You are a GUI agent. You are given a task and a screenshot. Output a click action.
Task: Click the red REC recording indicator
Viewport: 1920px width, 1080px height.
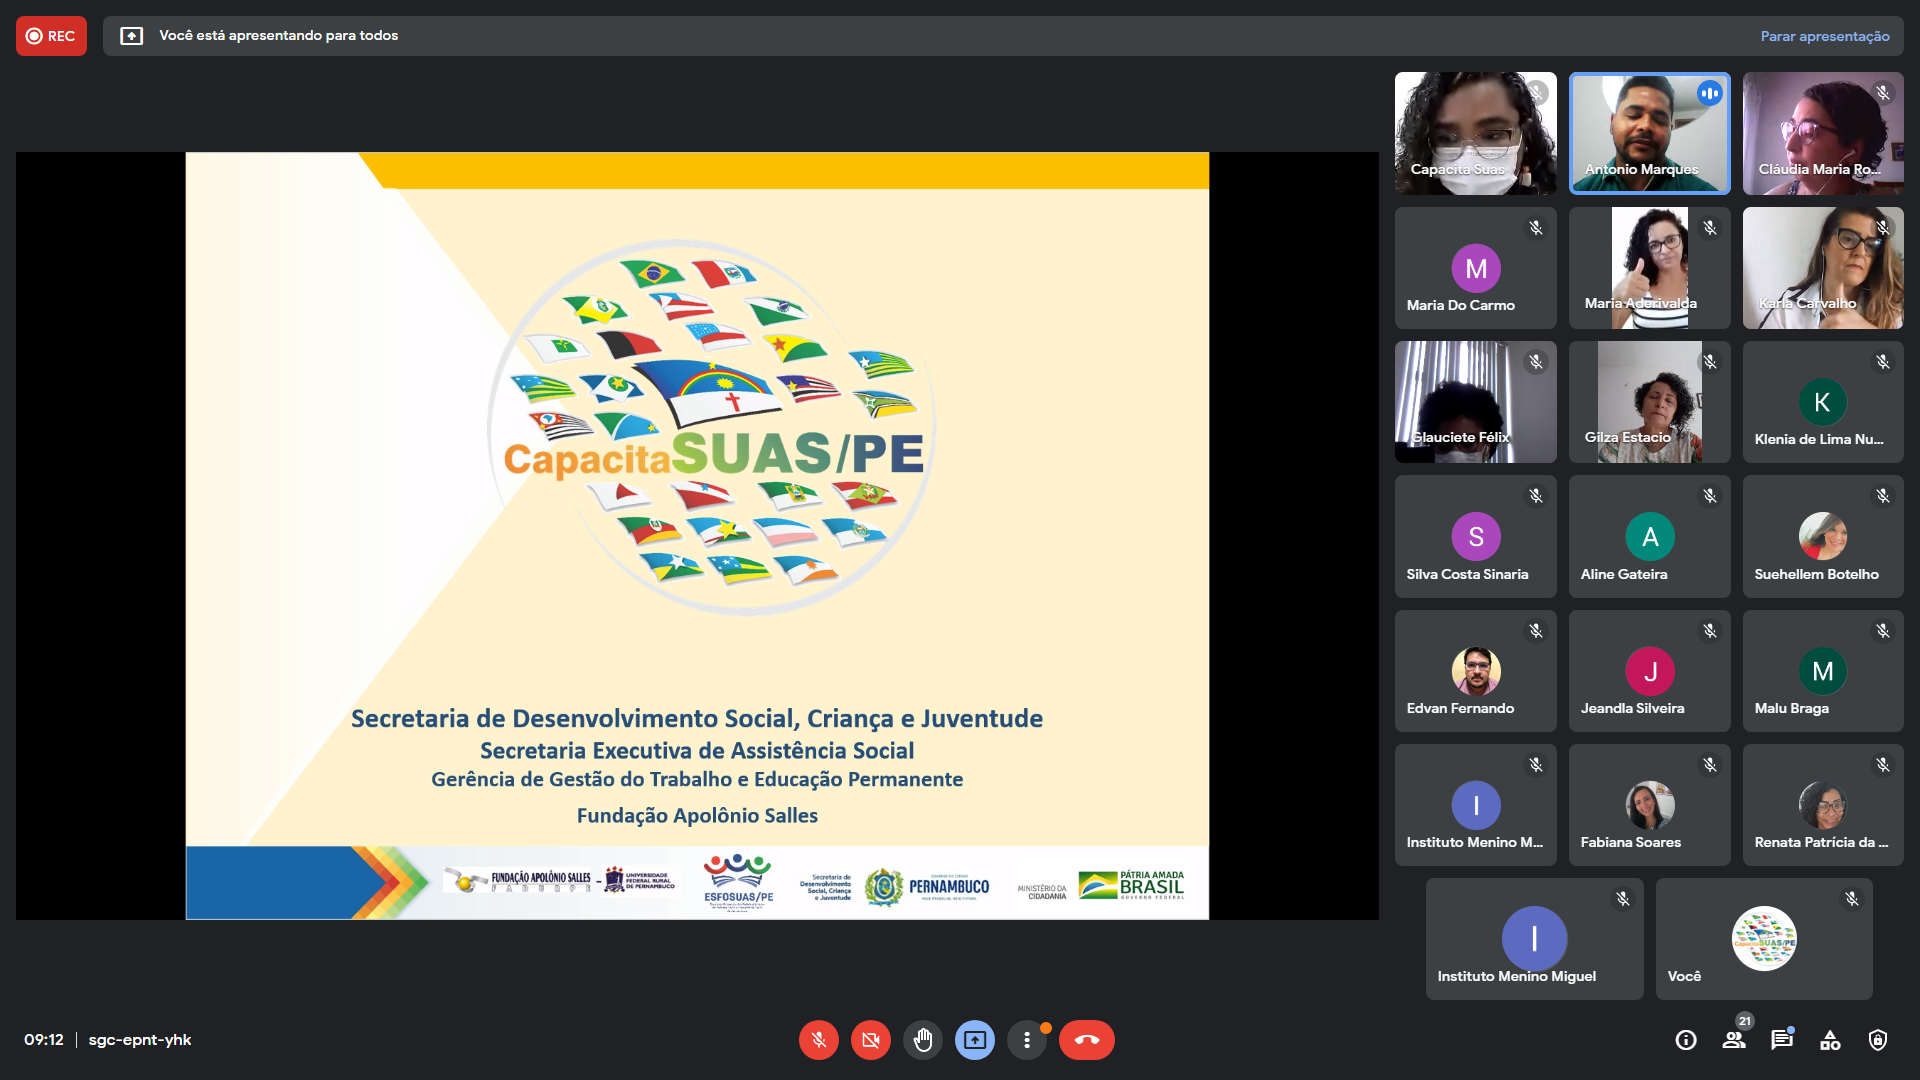point(51,36)
